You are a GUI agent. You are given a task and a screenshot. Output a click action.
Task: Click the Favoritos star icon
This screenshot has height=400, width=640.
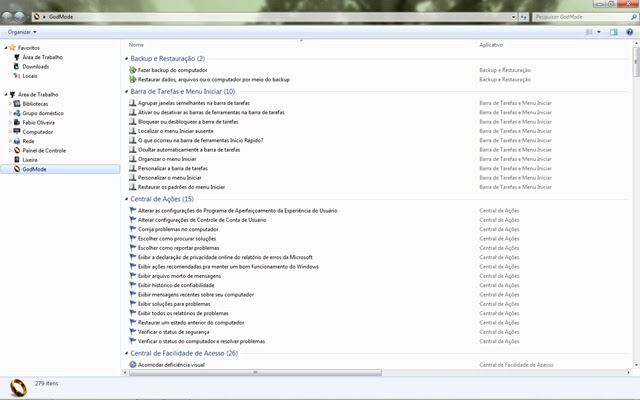(12, 48)
